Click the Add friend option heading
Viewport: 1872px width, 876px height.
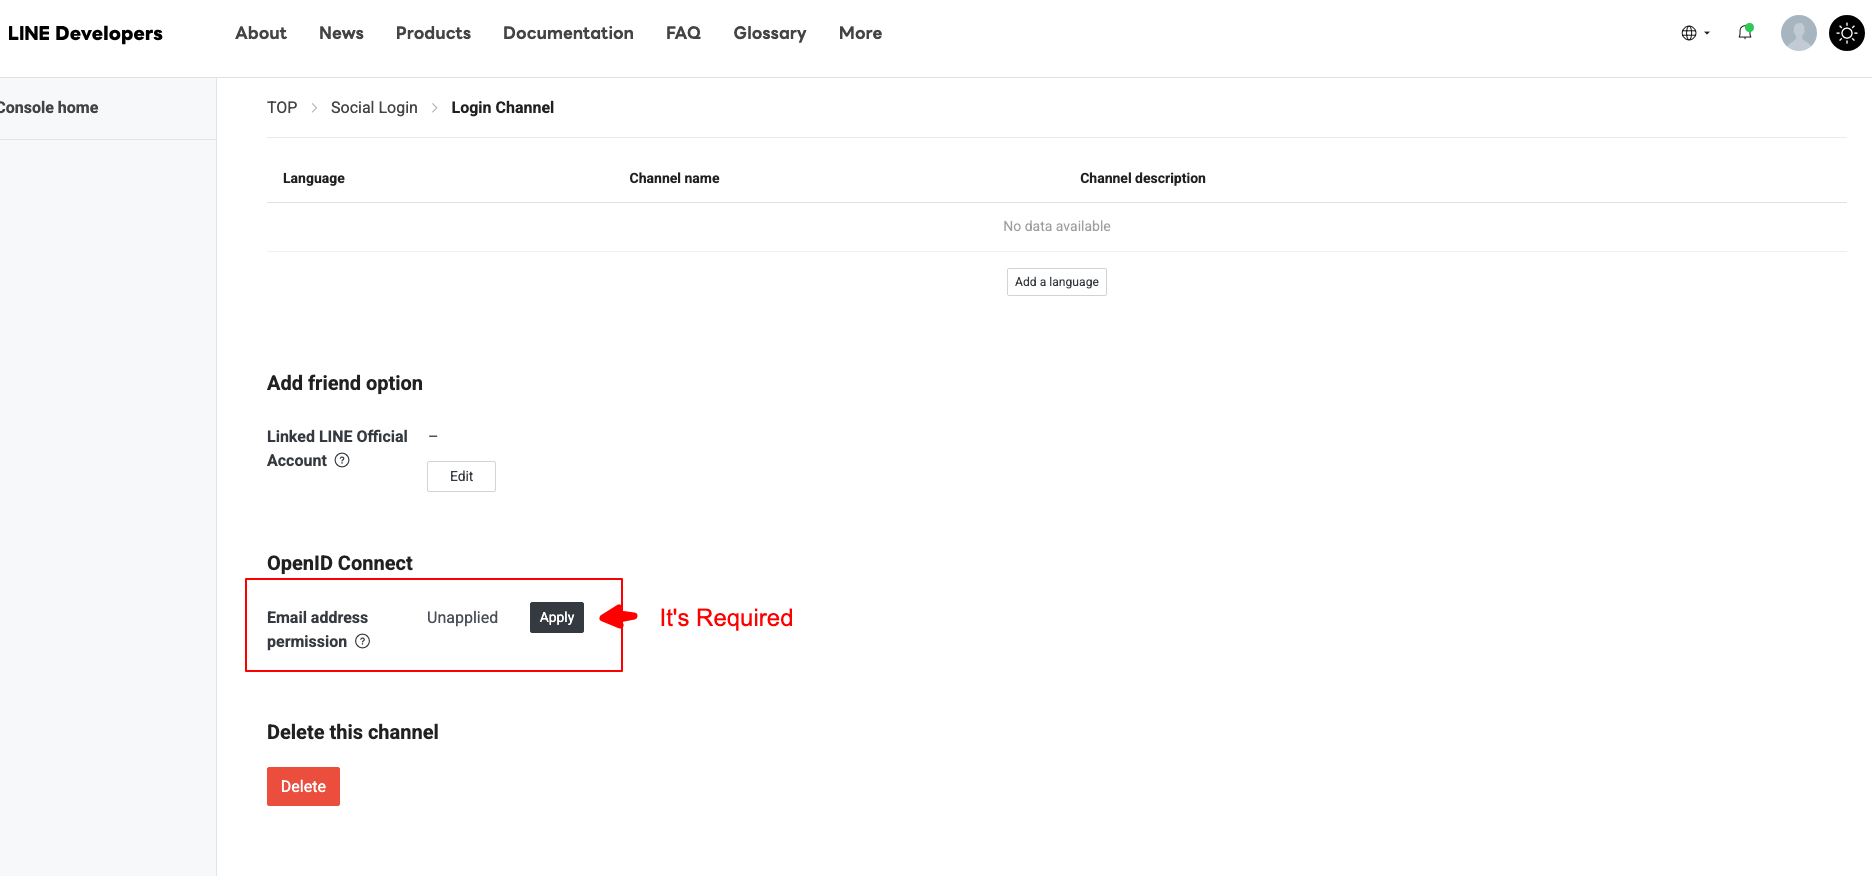click(345, 383)
